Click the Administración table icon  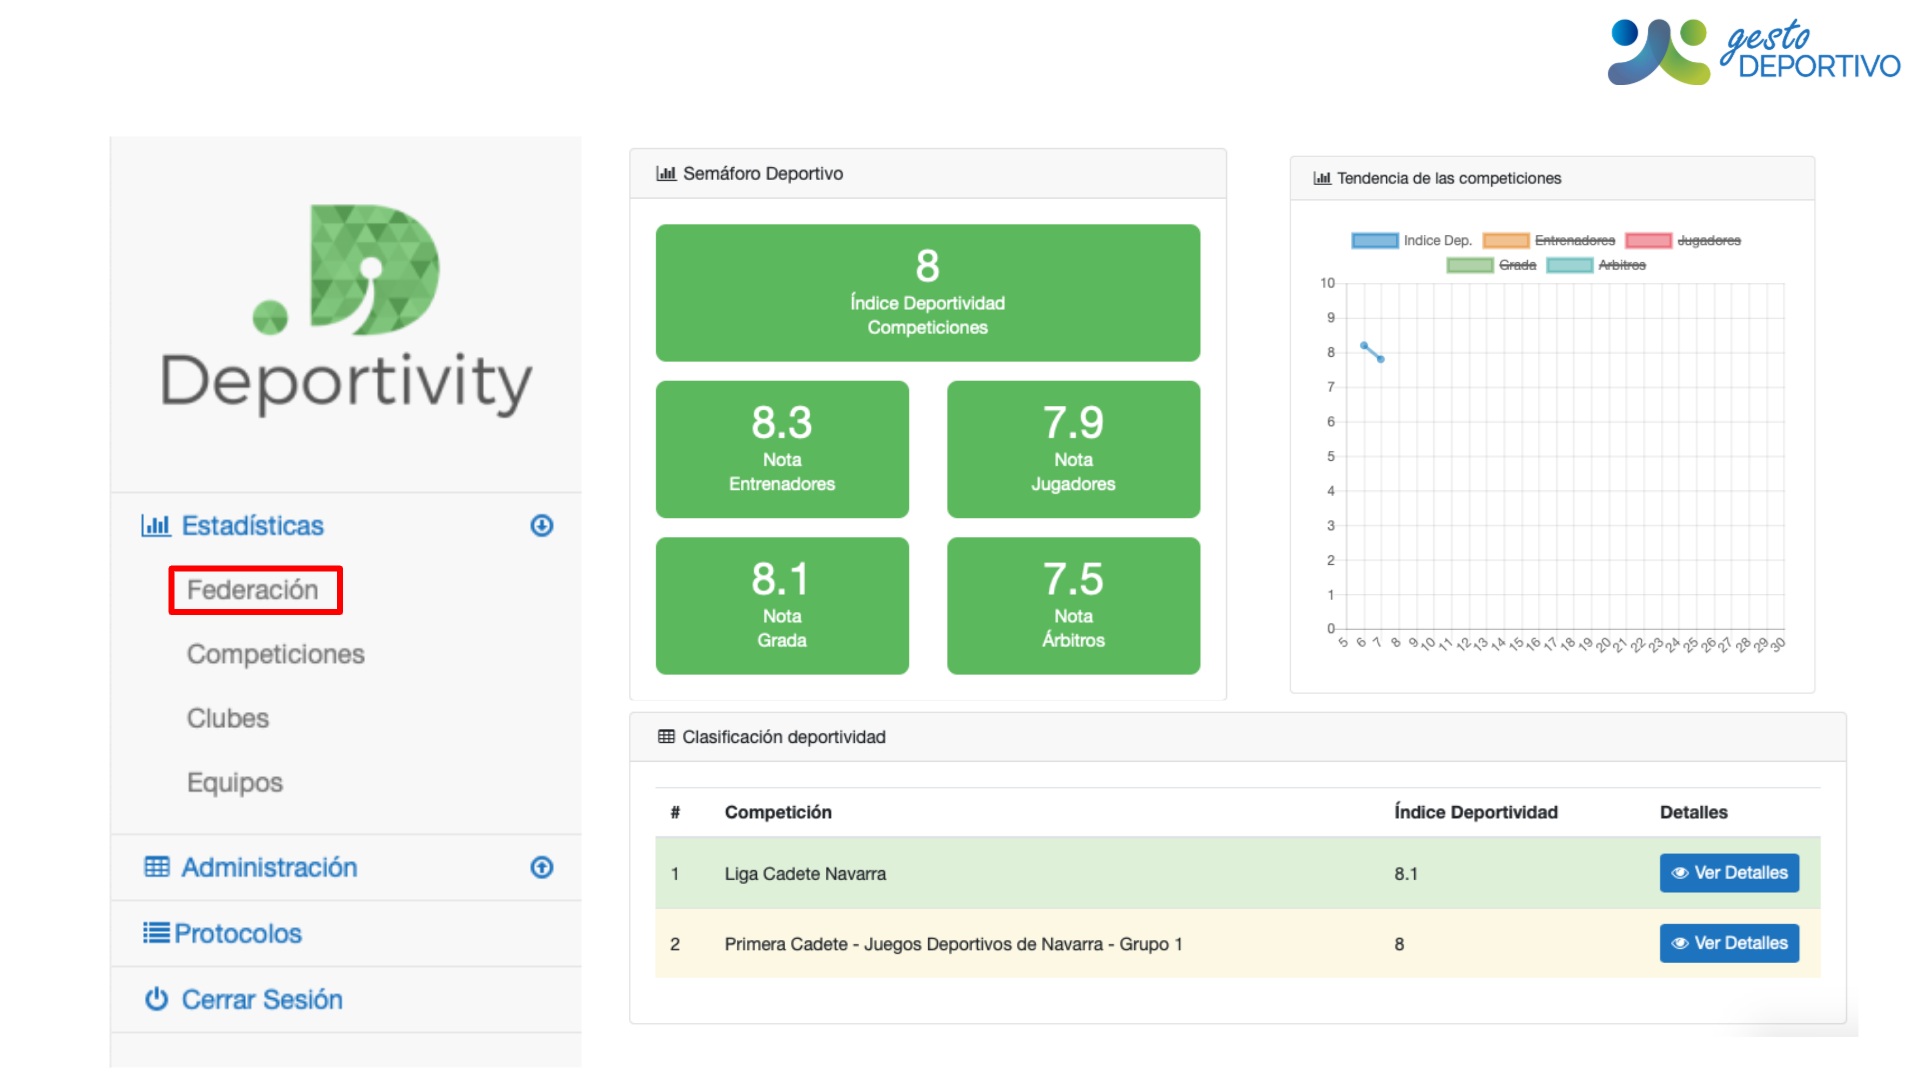pos(157,867)
